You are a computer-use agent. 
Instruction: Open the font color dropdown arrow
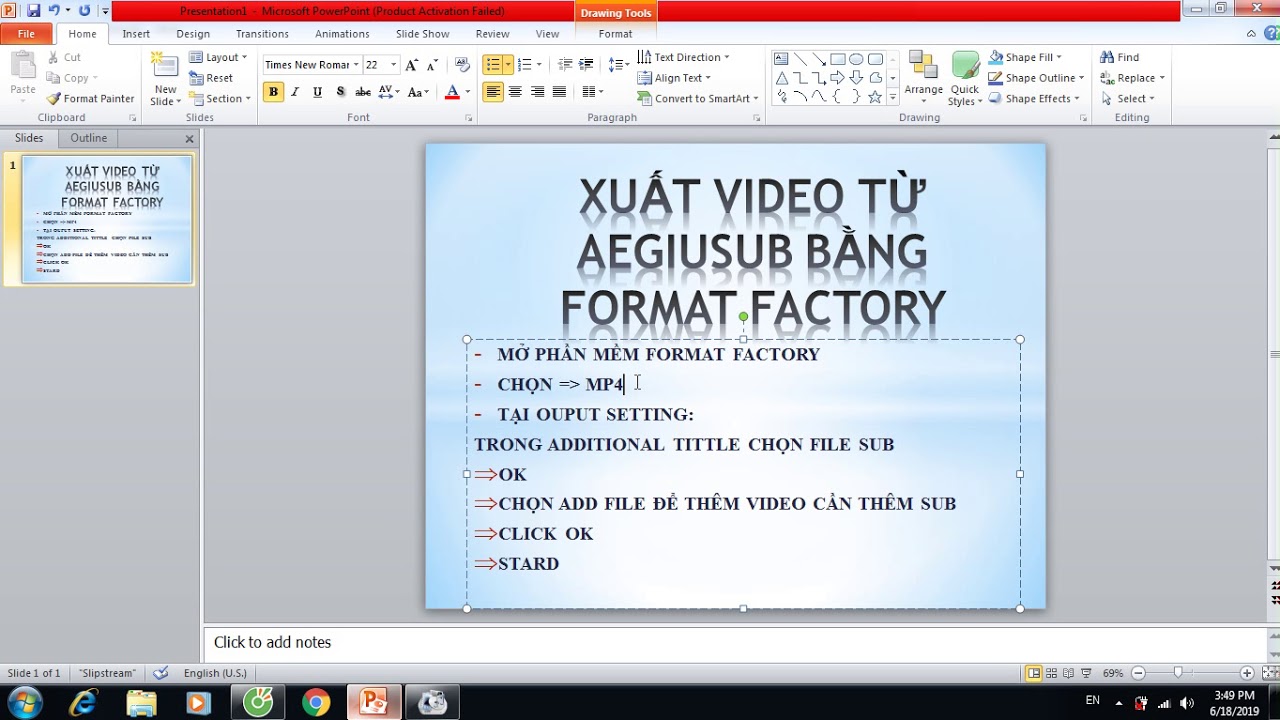click(467, 92)
